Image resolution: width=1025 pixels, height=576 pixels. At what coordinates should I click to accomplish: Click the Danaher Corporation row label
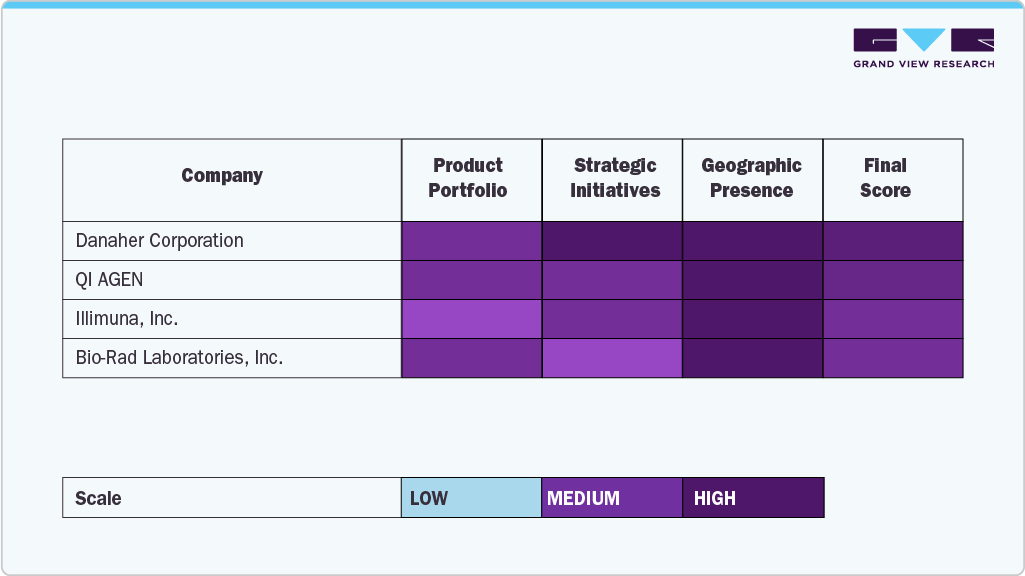[x=160, y=241]
